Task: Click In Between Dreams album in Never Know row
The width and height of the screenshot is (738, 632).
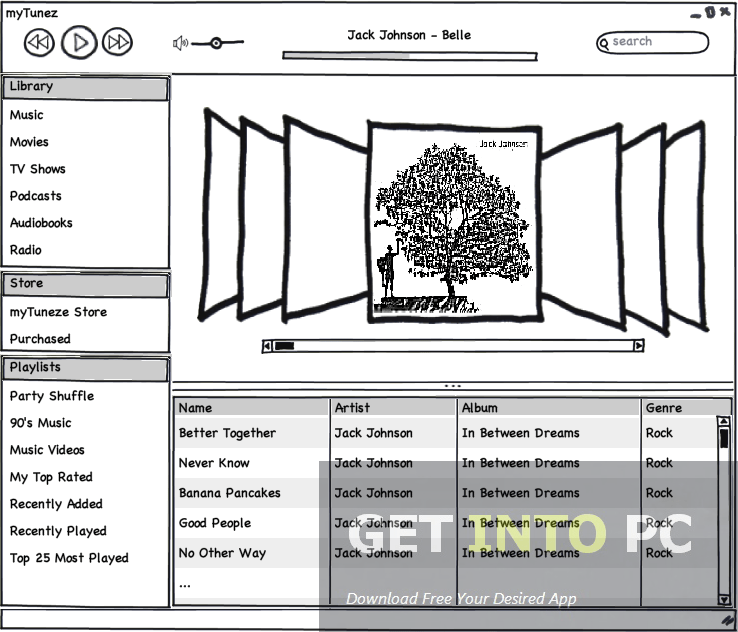Action: pos(521,463)
